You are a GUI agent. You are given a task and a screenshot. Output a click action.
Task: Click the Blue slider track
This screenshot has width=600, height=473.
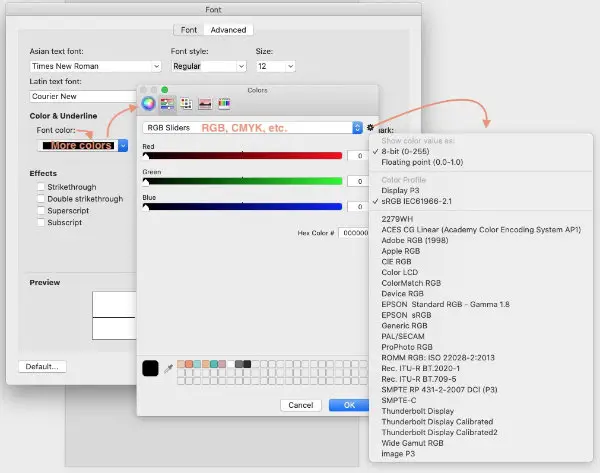point(242,207)
